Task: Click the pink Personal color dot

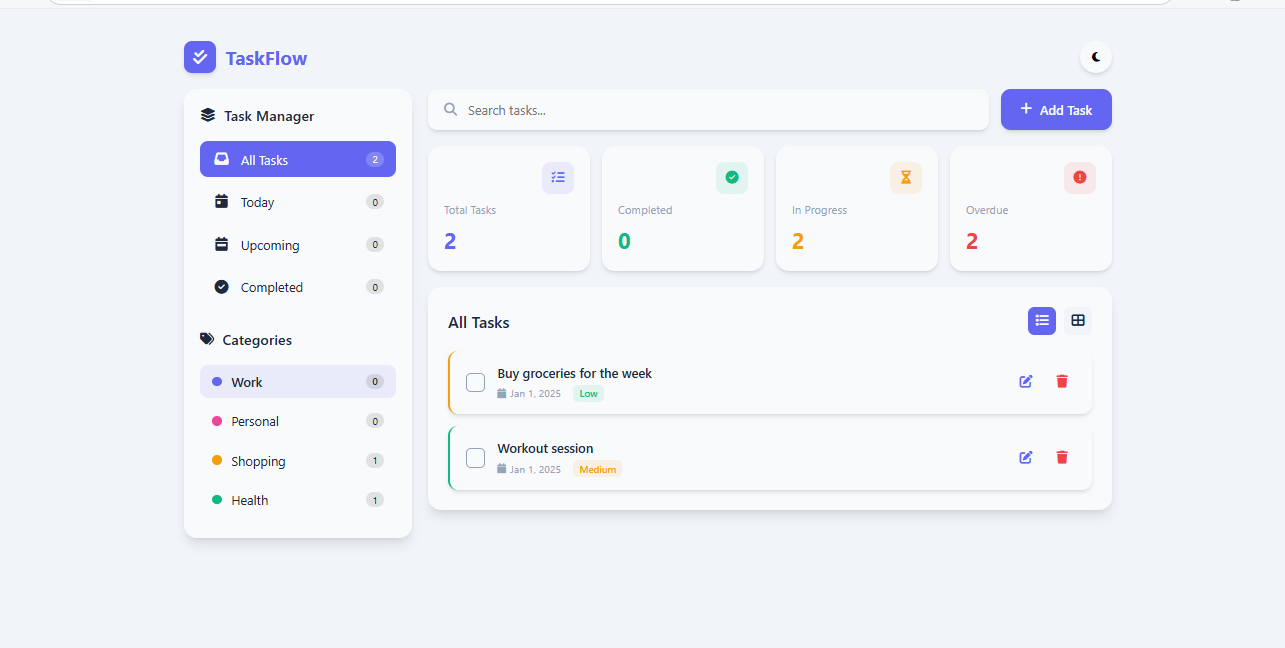Action: (x=217, y=421)
